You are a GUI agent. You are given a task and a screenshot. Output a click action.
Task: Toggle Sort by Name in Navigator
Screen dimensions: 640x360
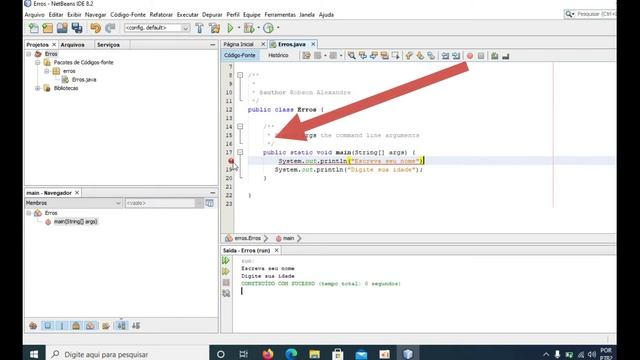(121, 325)
